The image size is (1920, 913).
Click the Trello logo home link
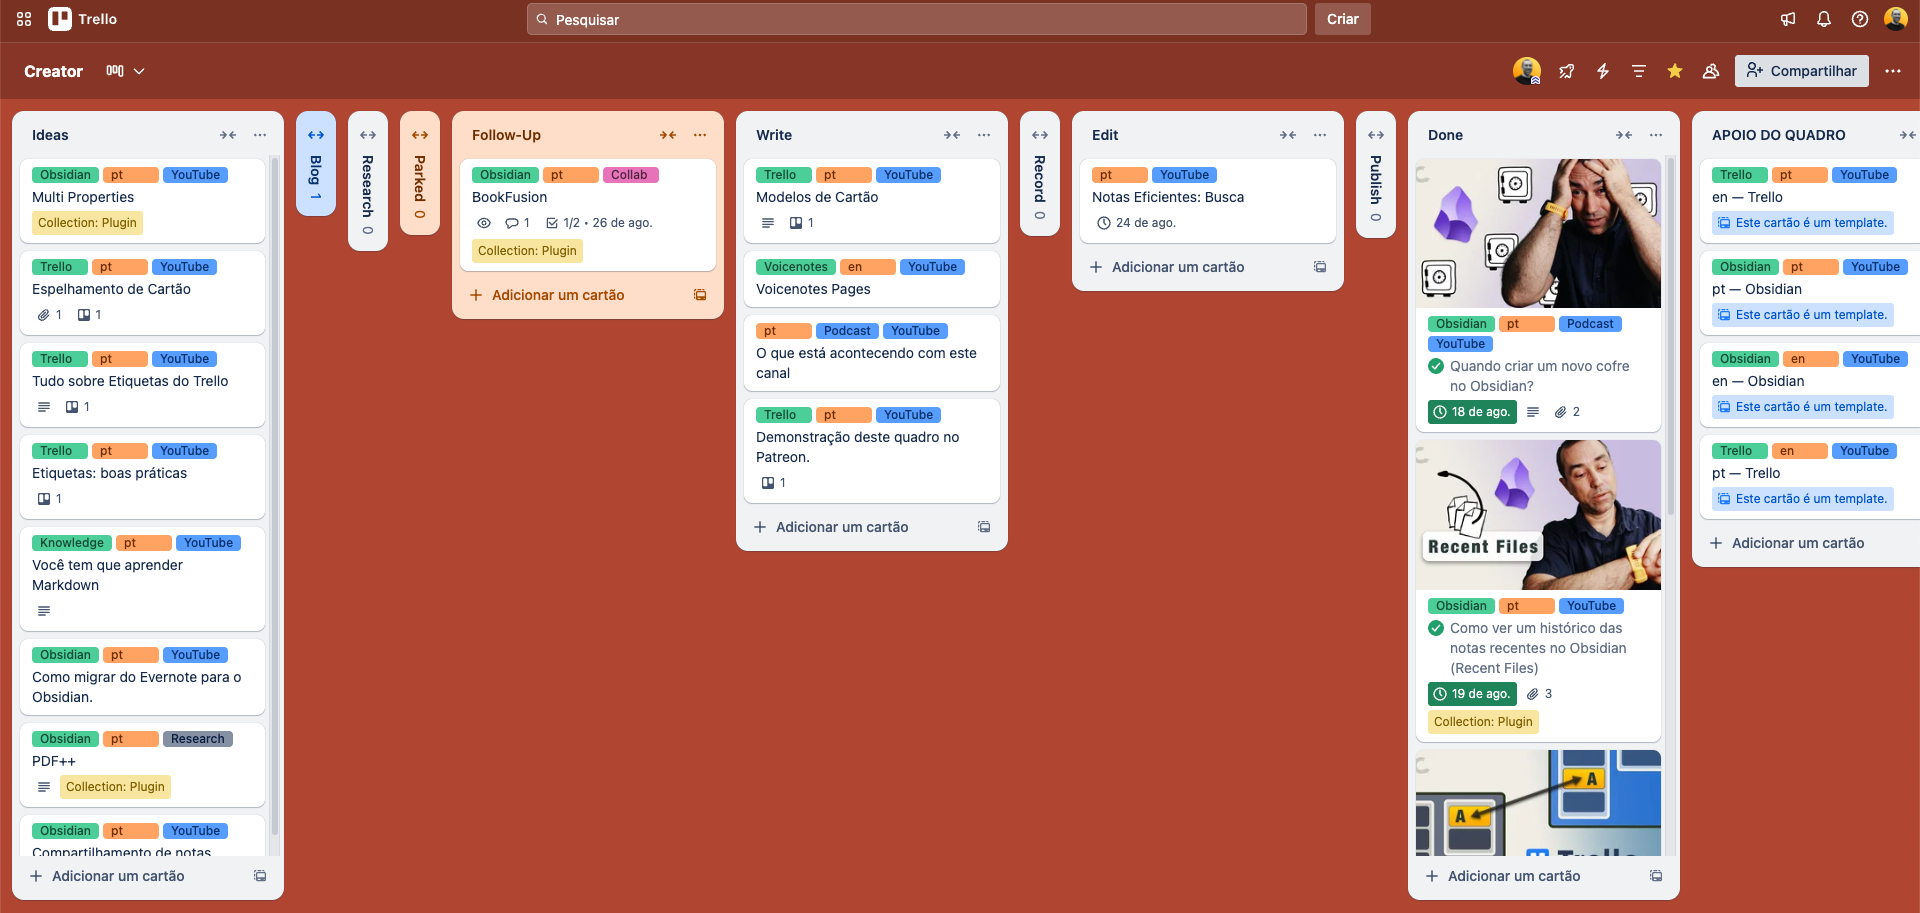tap(83, 19)
